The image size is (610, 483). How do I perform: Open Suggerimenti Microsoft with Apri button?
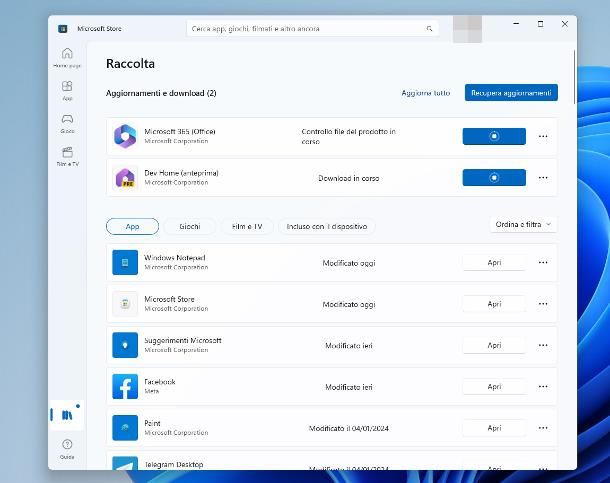tap(494, 345)
